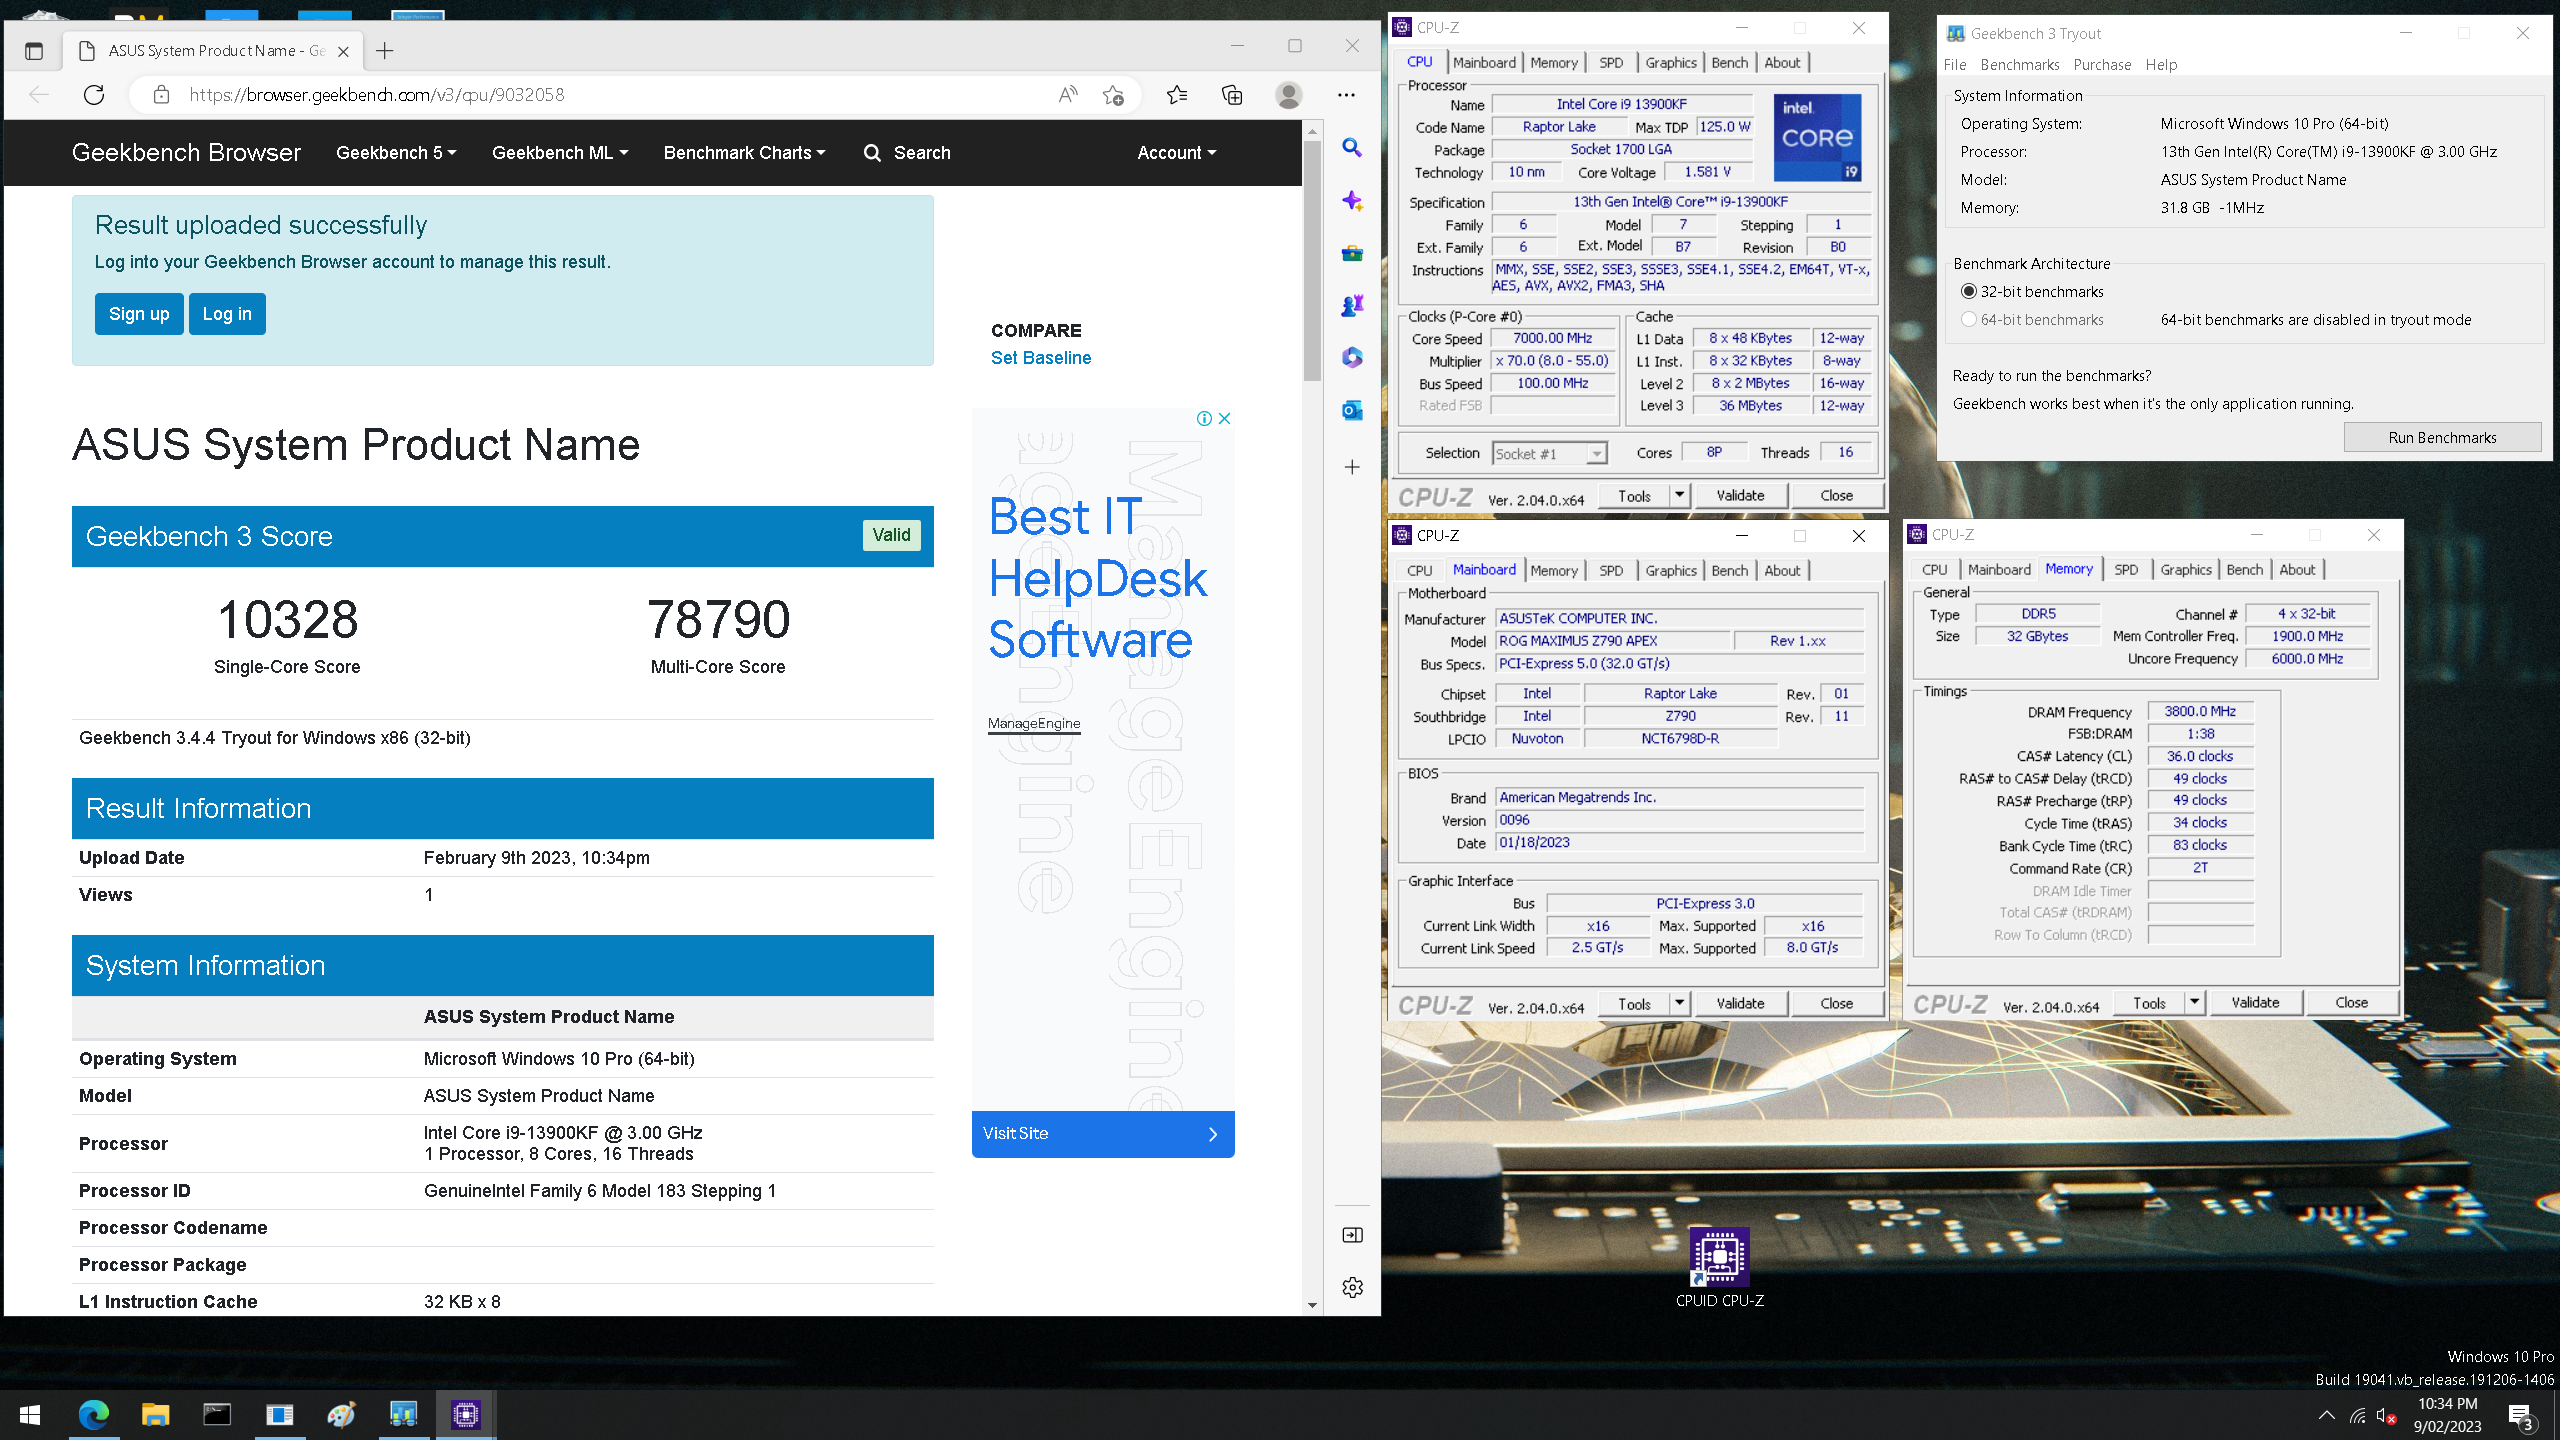
Task: Open Tools dropdown arrow in Mainboard CPU-Z window
Action: [1679, 1003]
